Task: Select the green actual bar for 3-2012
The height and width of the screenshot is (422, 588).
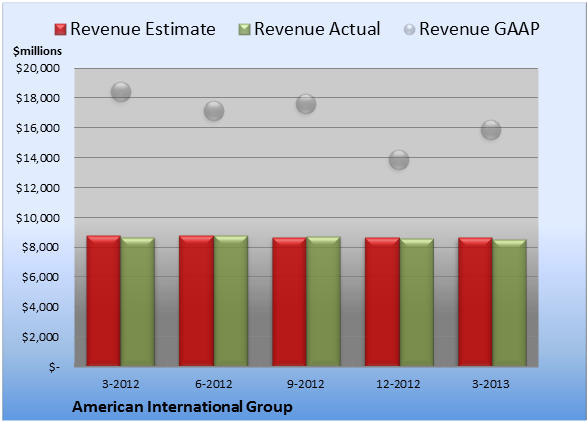Action: [138, 302]
